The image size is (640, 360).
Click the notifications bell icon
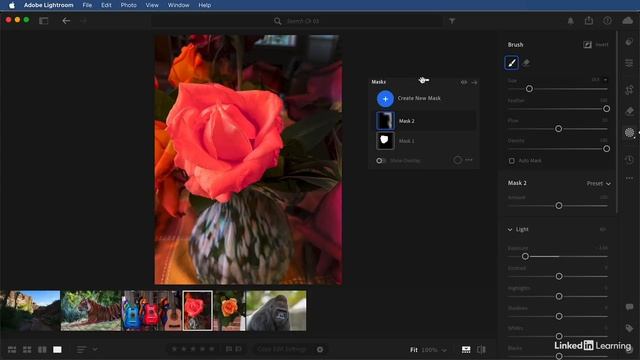pyautogui.click(x=570, y=21)
